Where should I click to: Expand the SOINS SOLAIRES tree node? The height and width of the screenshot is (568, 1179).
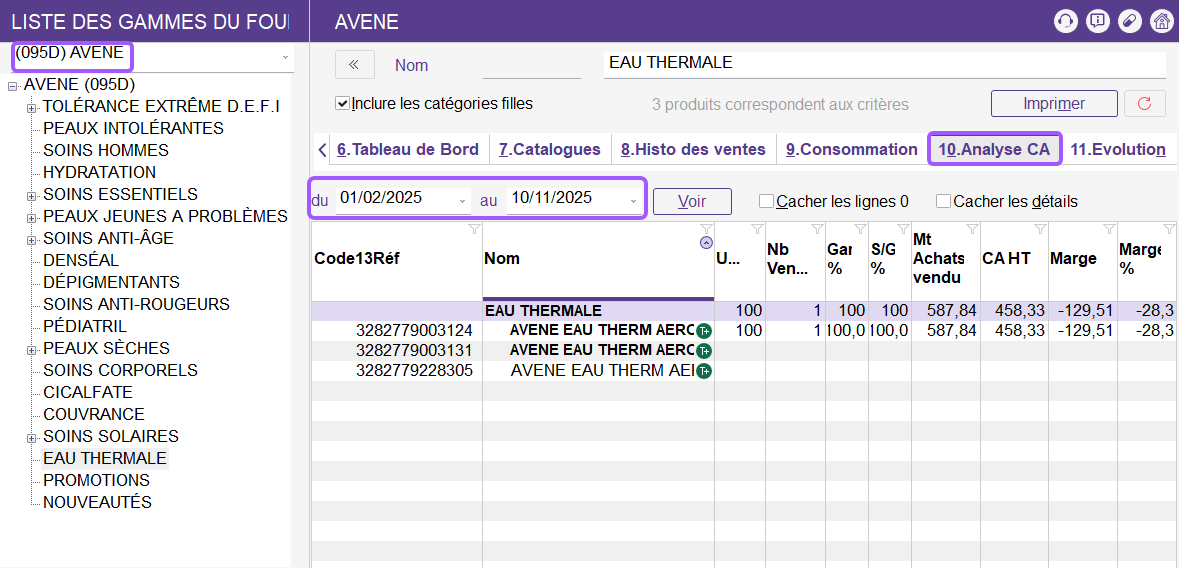click(32, 437)
